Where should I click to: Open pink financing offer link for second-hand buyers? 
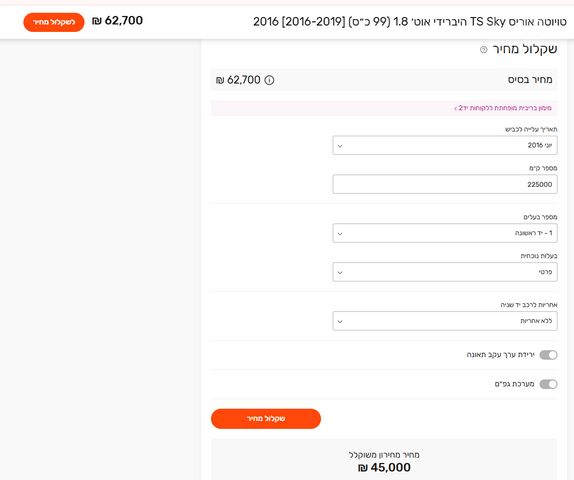point(503,108)
